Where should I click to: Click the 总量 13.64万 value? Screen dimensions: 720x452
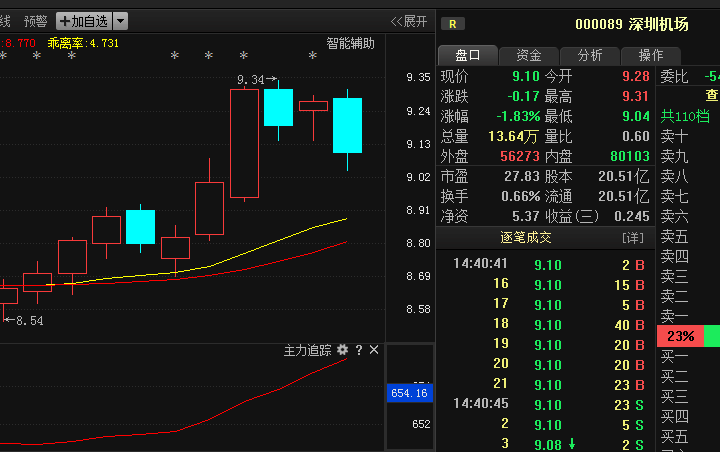point(513,136)
